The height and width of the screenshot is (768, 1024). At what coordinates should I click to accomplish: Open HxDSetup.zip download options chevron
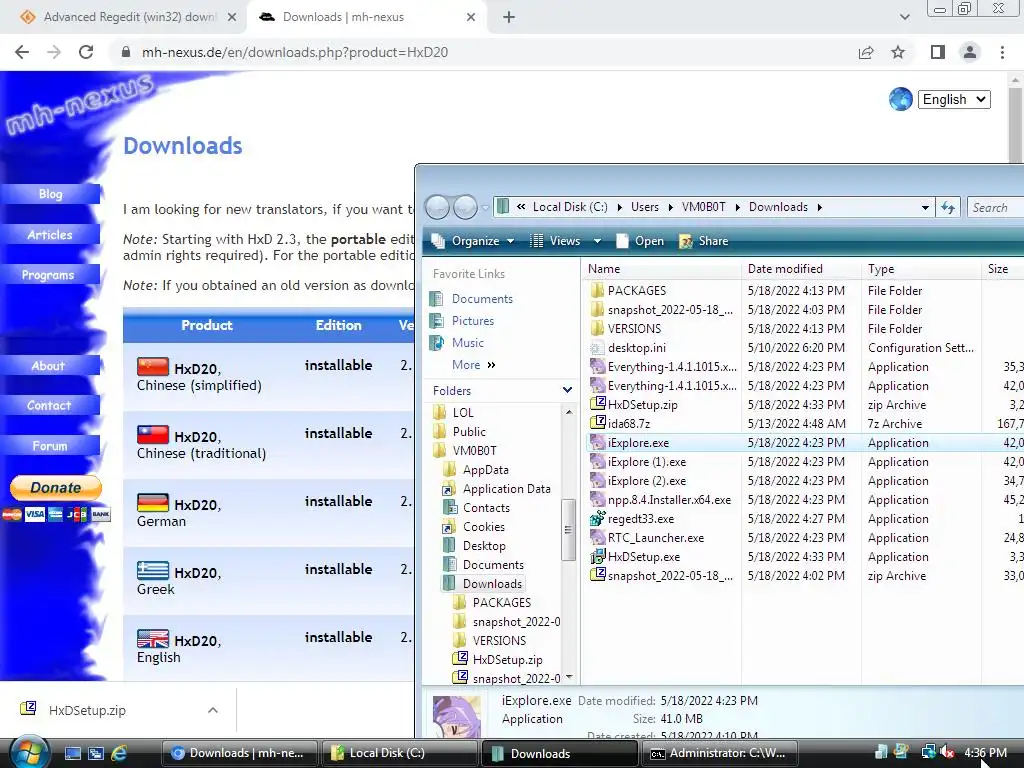point(213,710)
